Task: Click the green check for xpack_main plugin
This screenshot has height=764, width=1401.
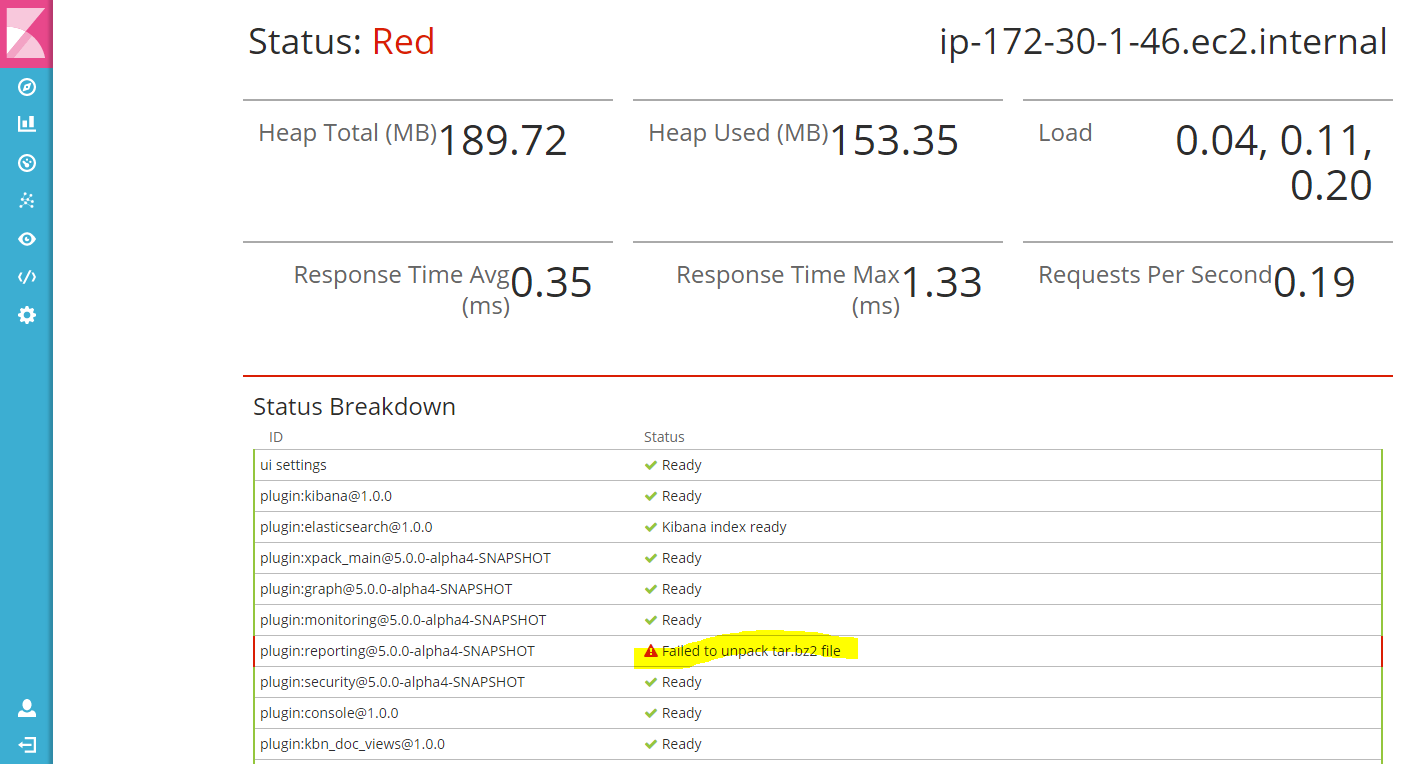Action: click(651, 558)
